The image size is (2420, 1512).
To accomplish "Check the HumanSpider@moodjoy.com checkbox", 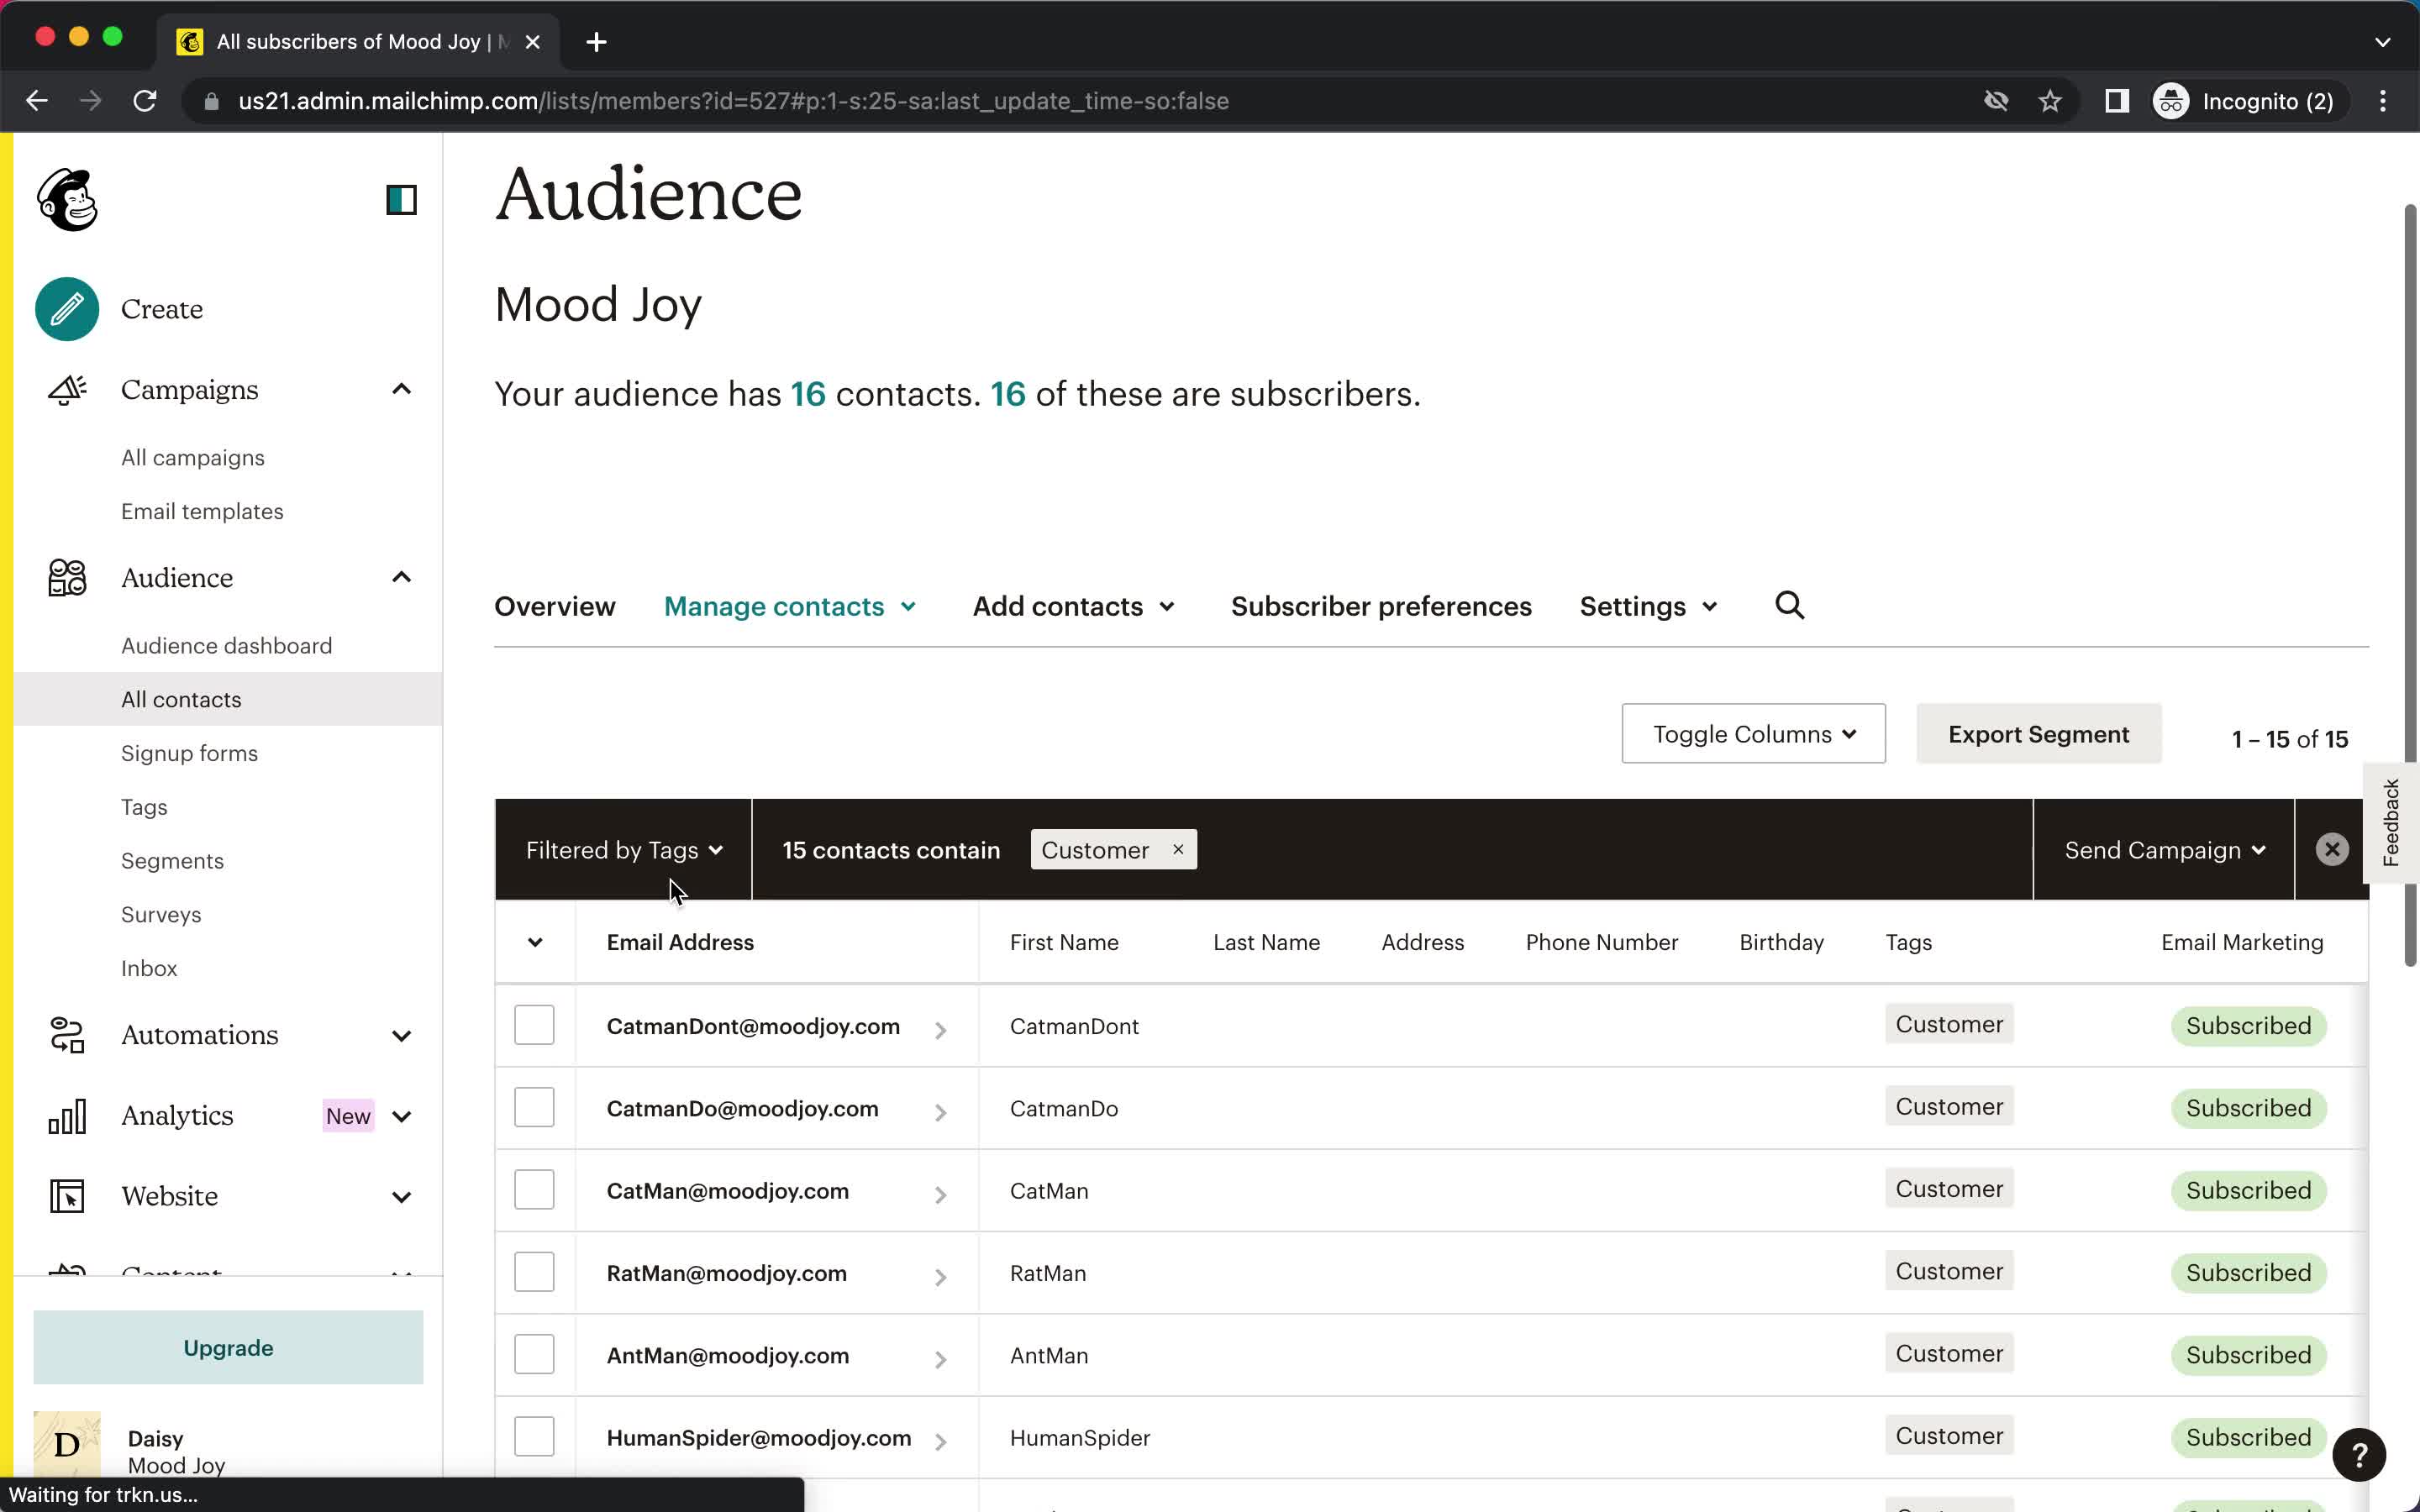I will coord(534,1436).
